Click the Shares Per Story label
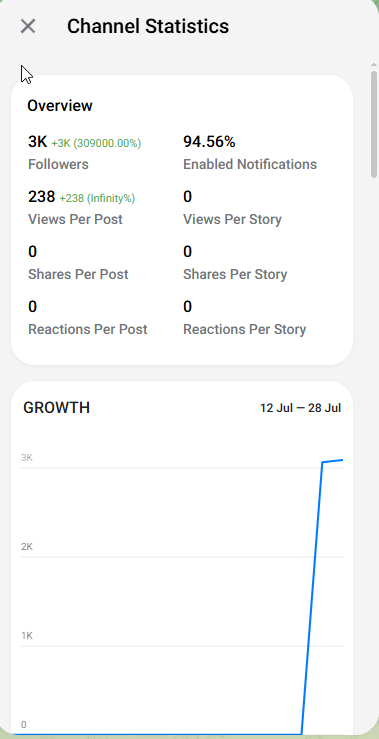Screen dimensions: 379x739 click(x=235, y=274)
